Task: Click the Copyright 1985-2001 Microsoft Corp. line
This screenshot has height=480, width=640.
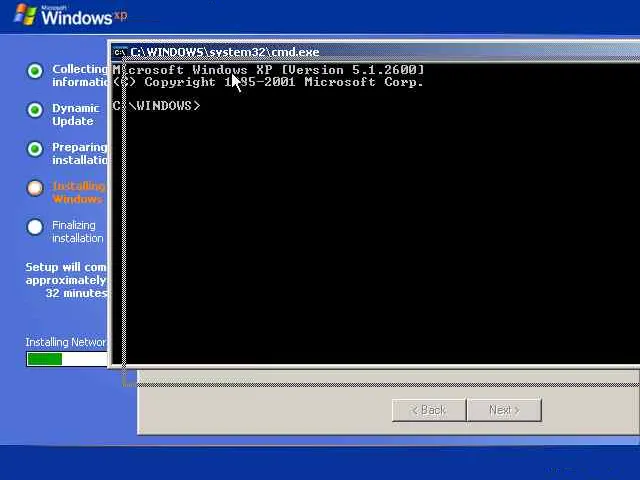Action: (x=268, y=82)
